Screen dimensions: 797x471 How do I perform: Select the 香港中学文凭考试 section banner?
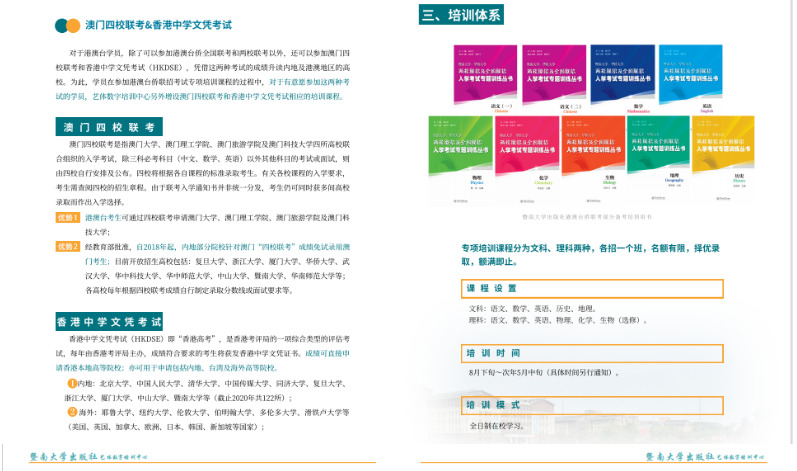pos(109,322)
